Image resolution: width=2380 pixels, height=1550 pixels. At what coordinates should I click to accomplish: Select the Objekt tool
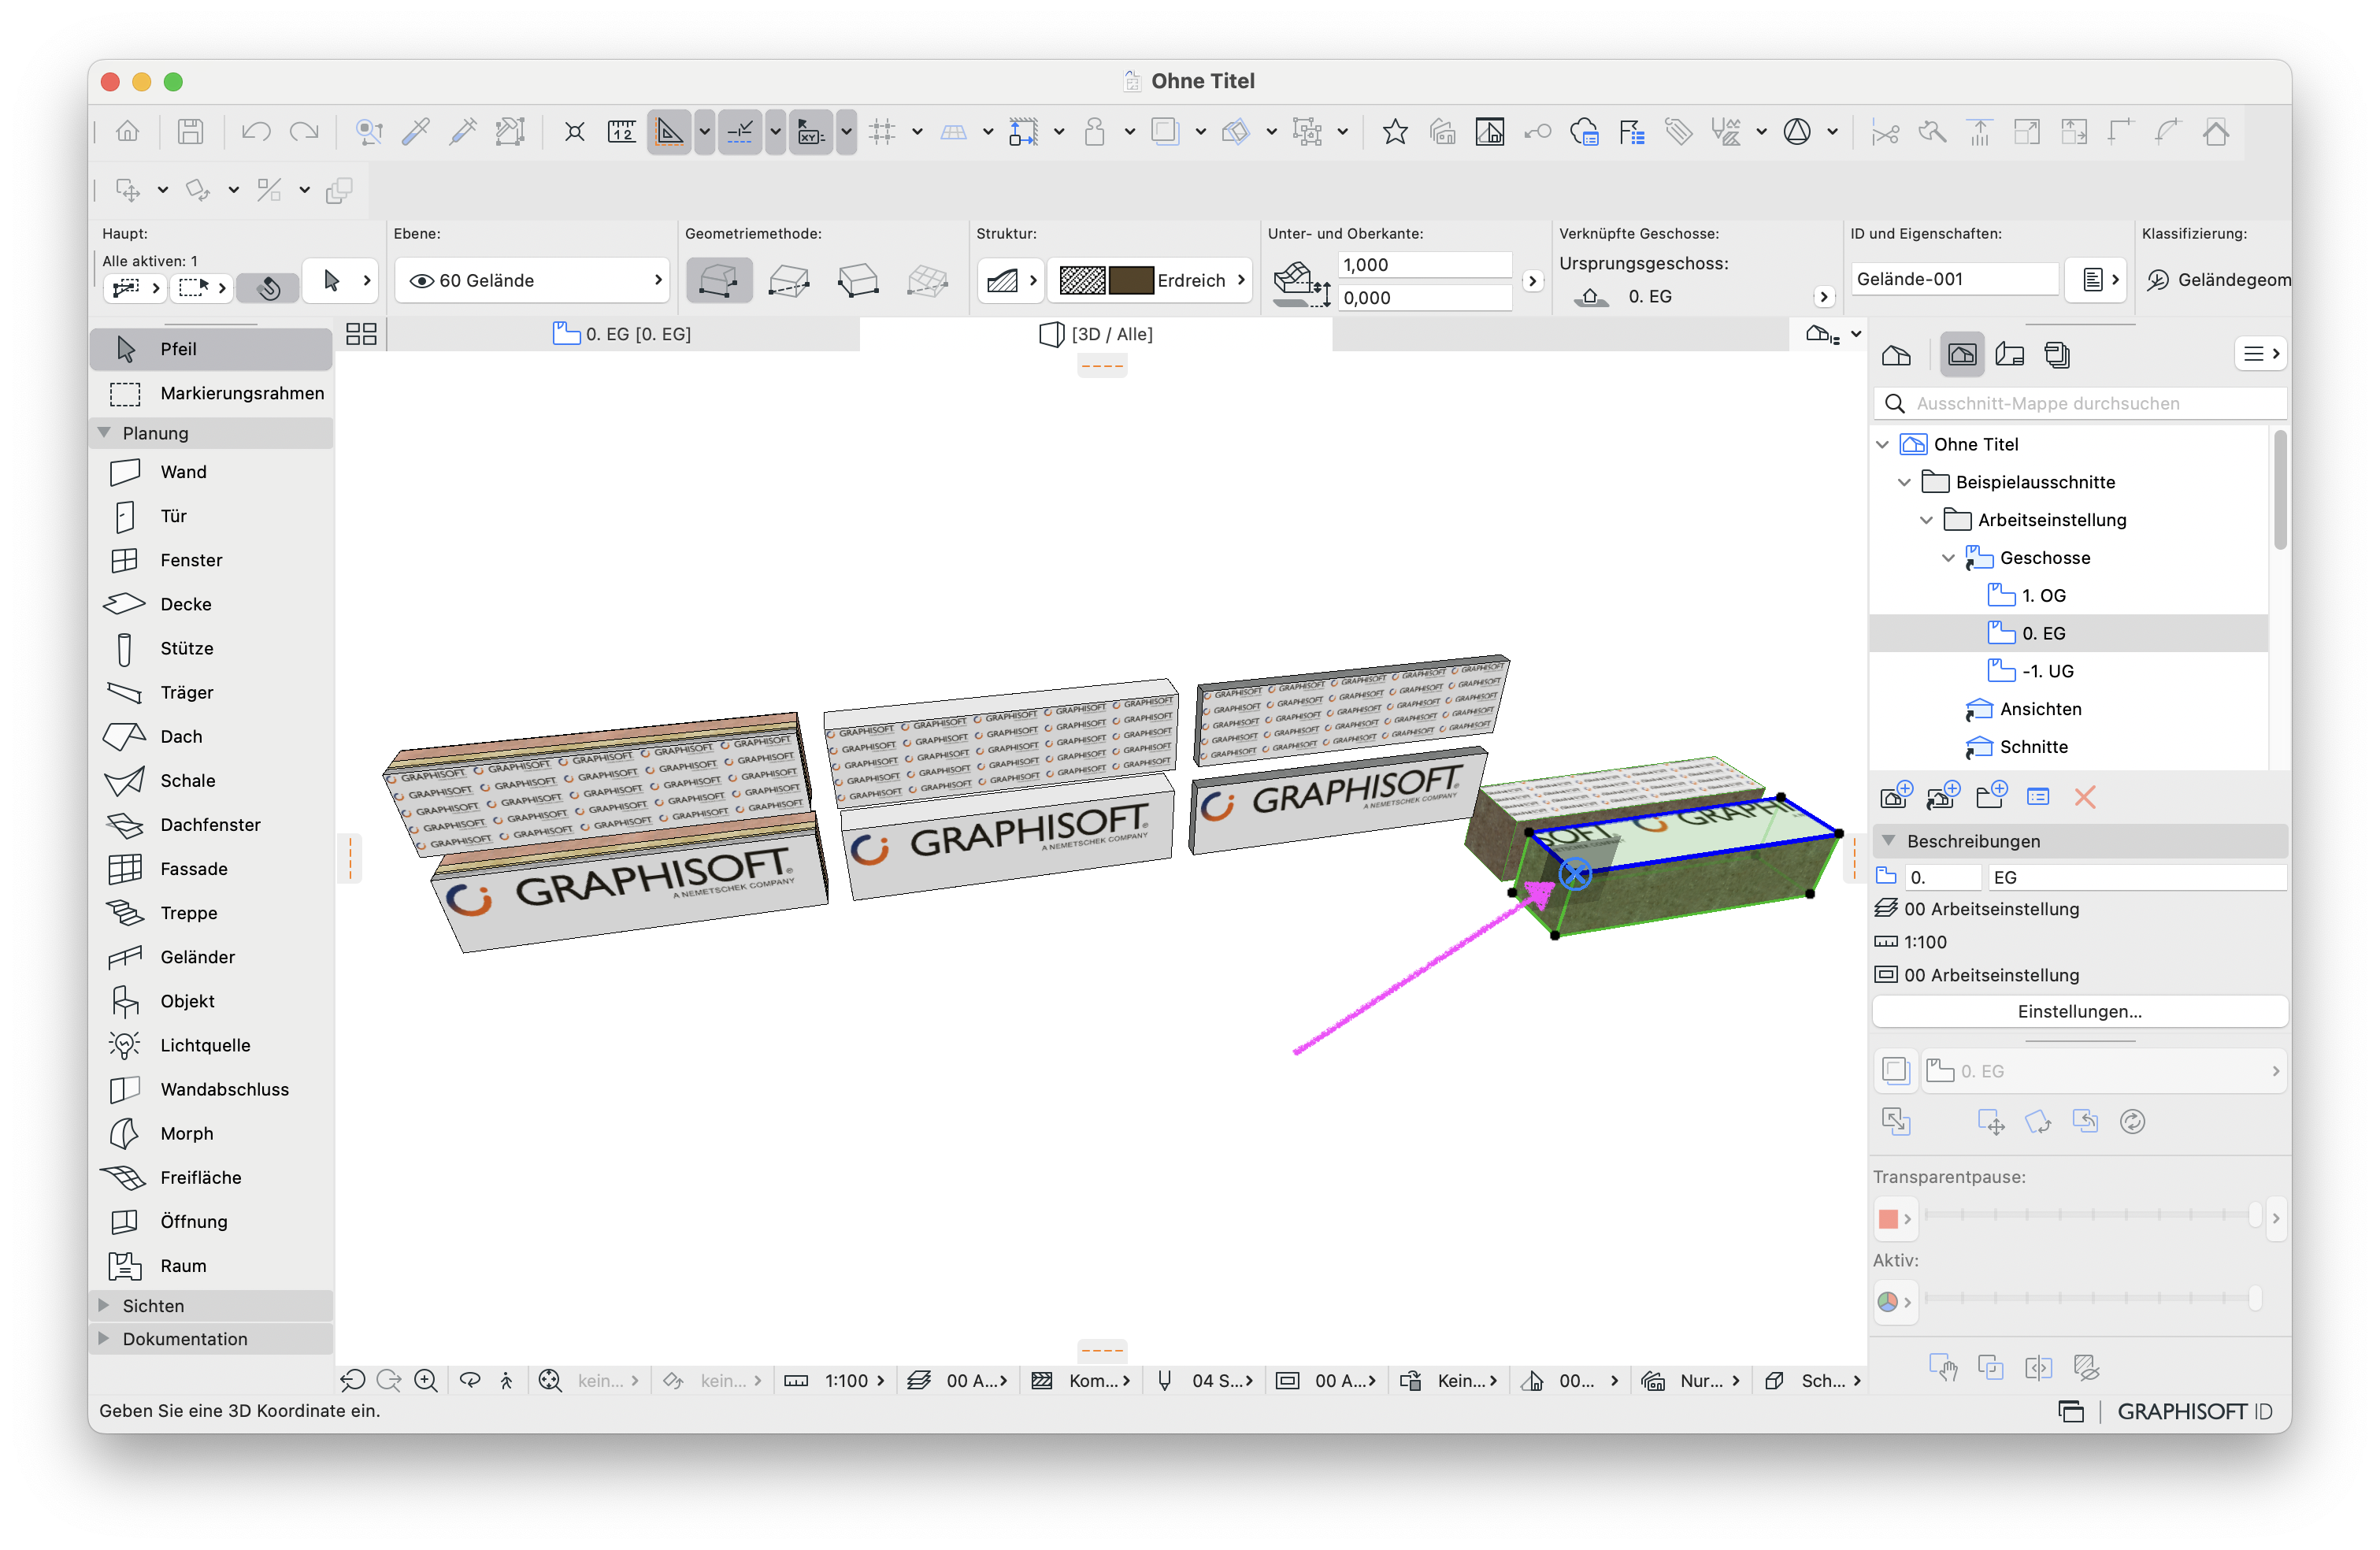click(210, 1001)
